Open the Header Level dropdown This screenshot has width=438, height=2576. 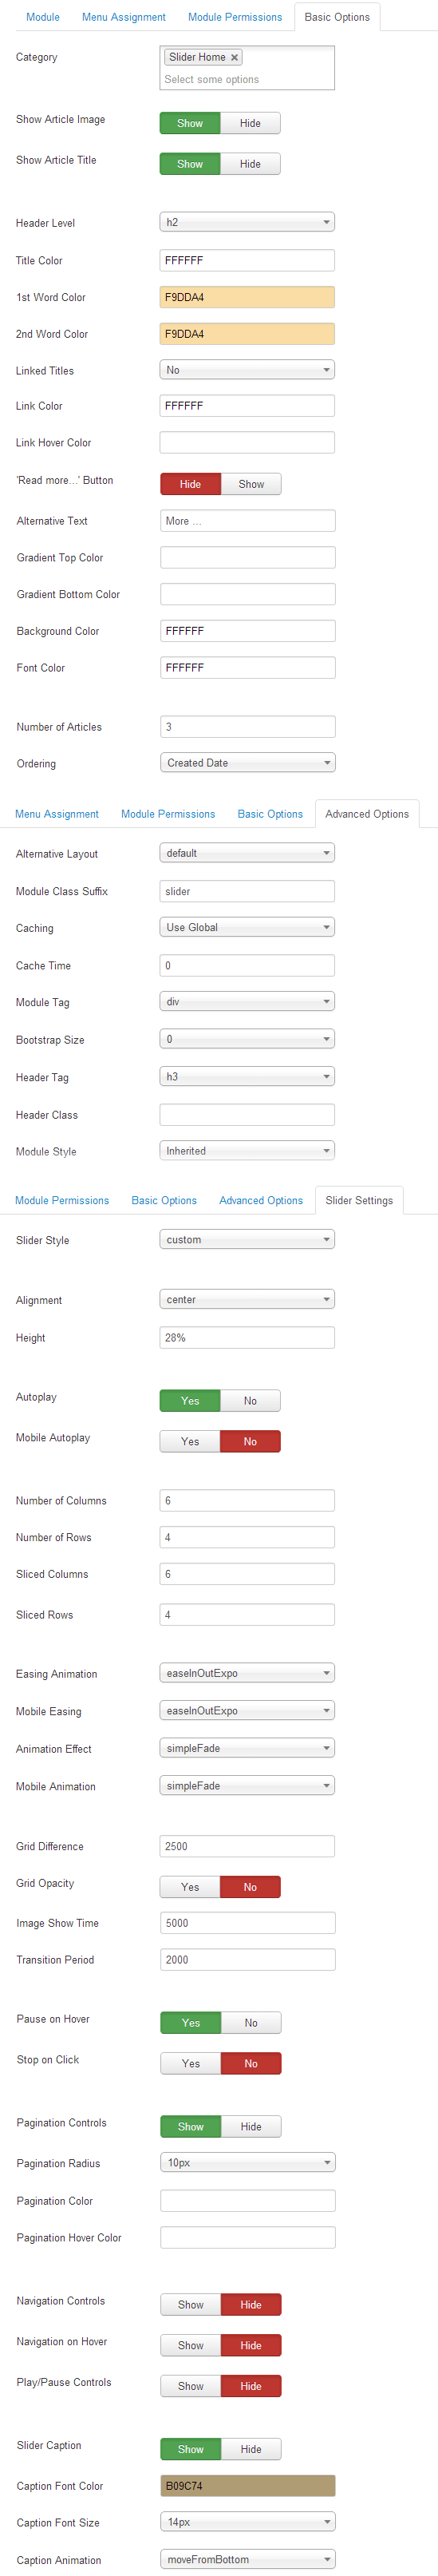pos(247,222)
